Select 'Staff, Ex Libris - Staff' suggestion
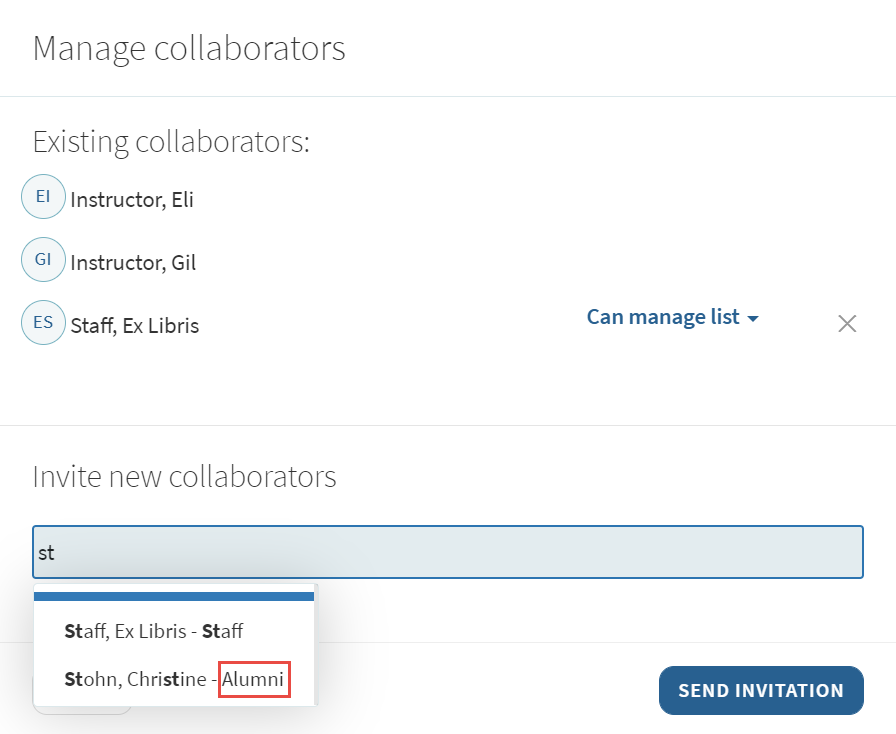Screen dimensions: 896x734 (153, 631)
